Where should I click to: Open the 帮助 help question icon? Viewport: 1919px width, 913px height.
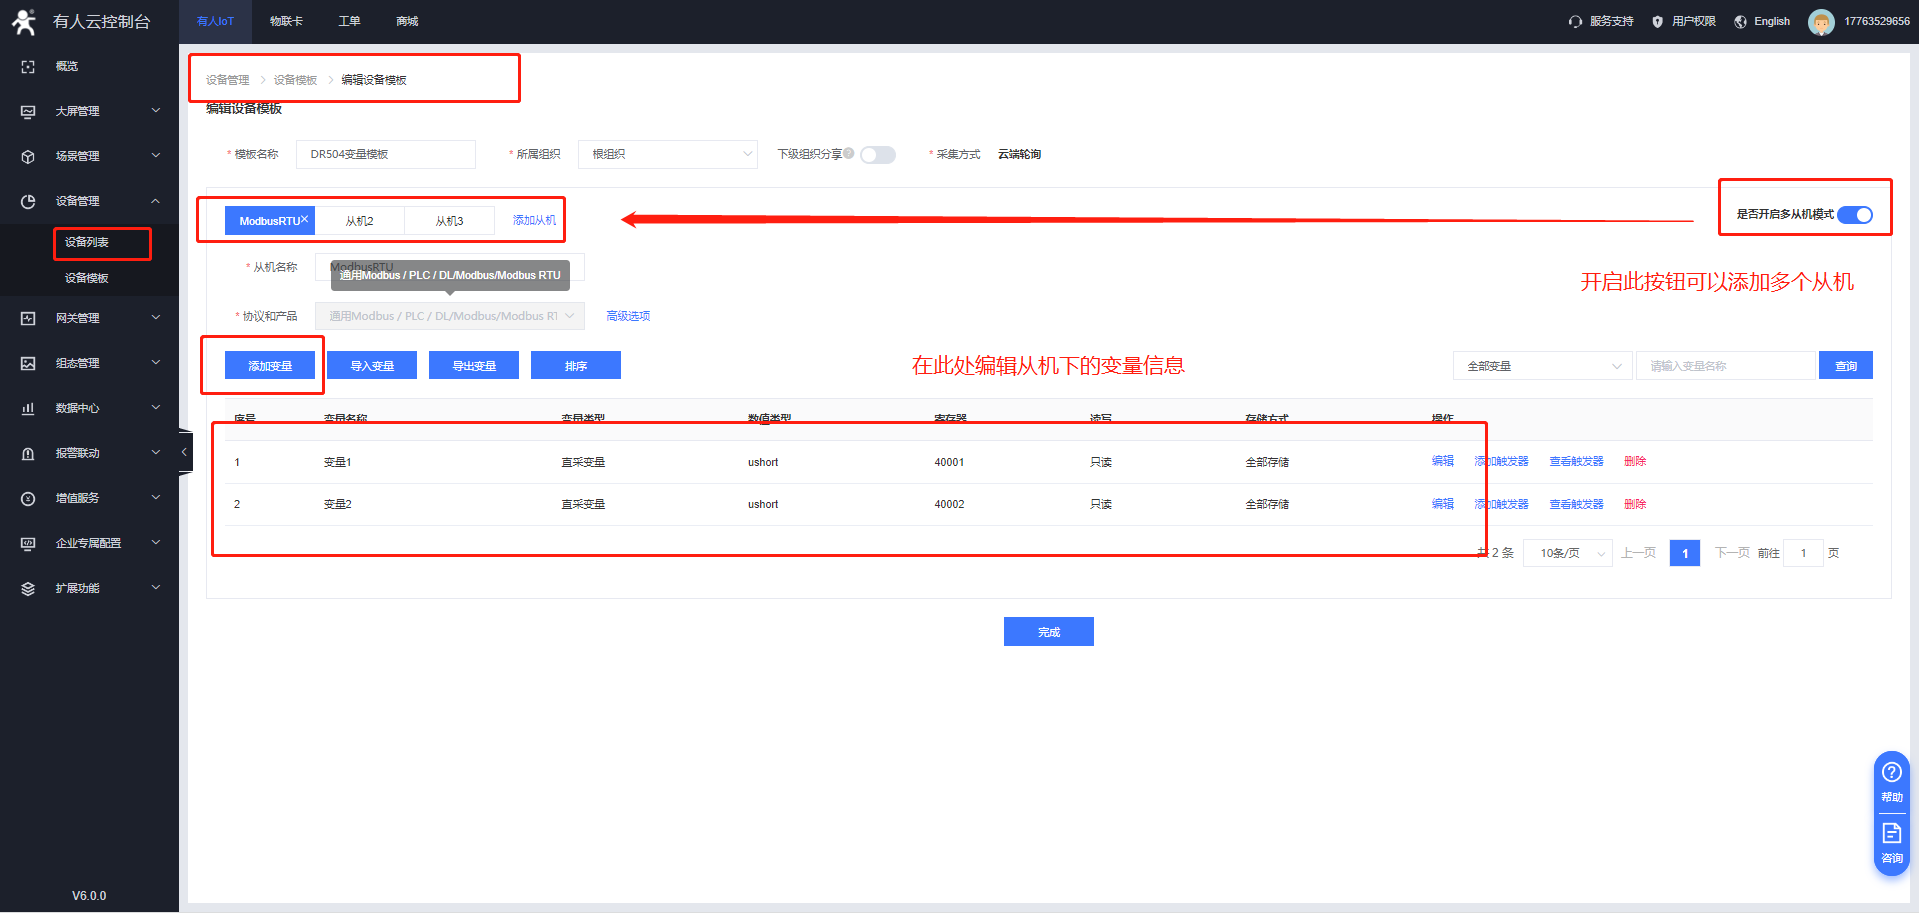coord(1891,772)
